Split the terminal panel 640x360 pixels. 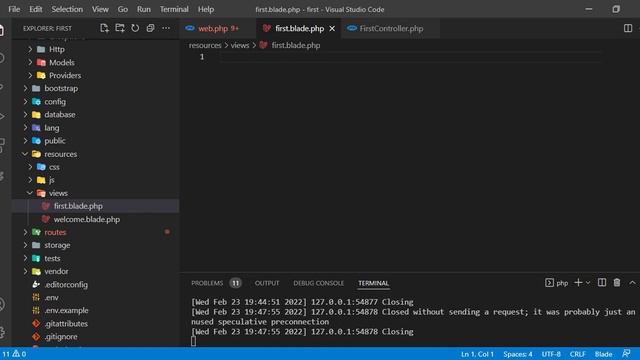pyautogui.click(x=602, y=282)
